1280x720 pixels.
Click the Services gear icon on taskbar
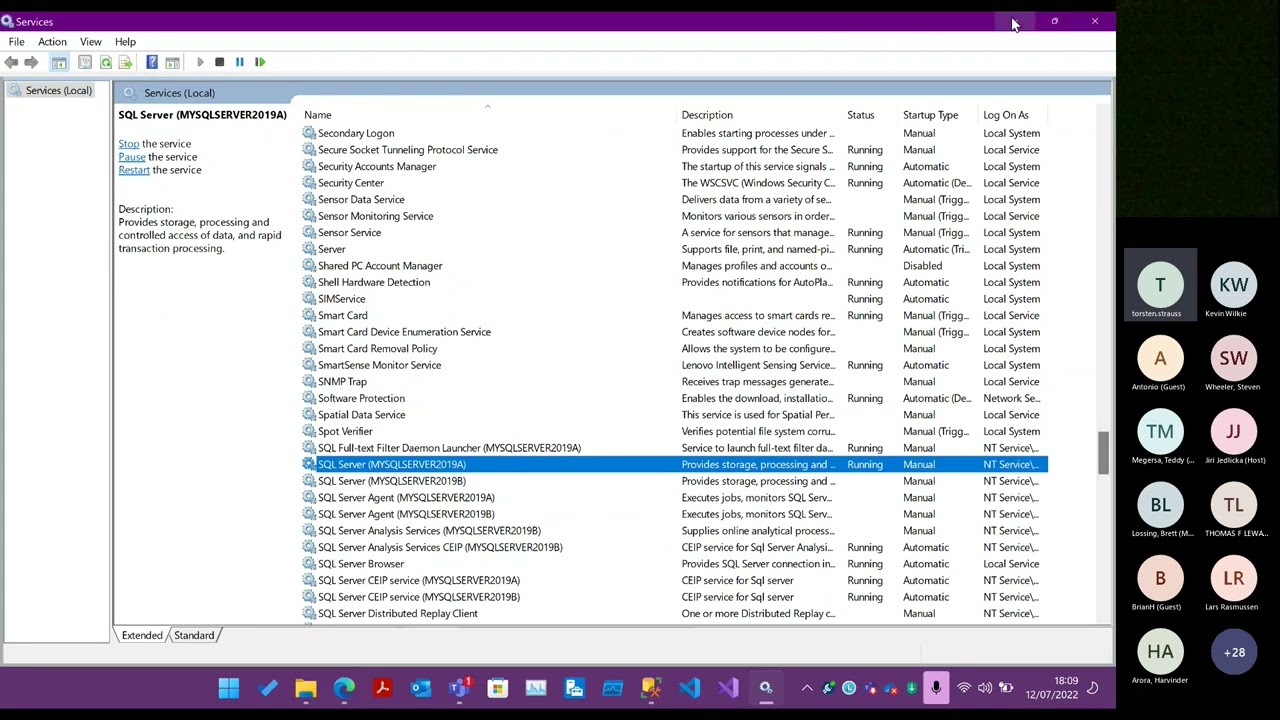pyautogui.click(x=766, y=688)
